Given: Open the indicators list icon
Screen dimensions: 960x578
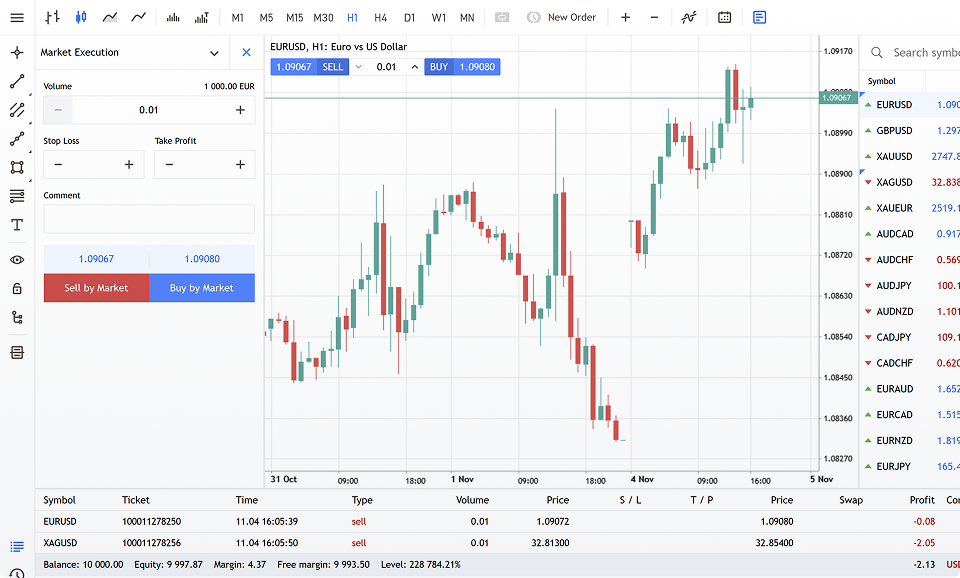Looking at the screenshot, I should pos(689,17).
